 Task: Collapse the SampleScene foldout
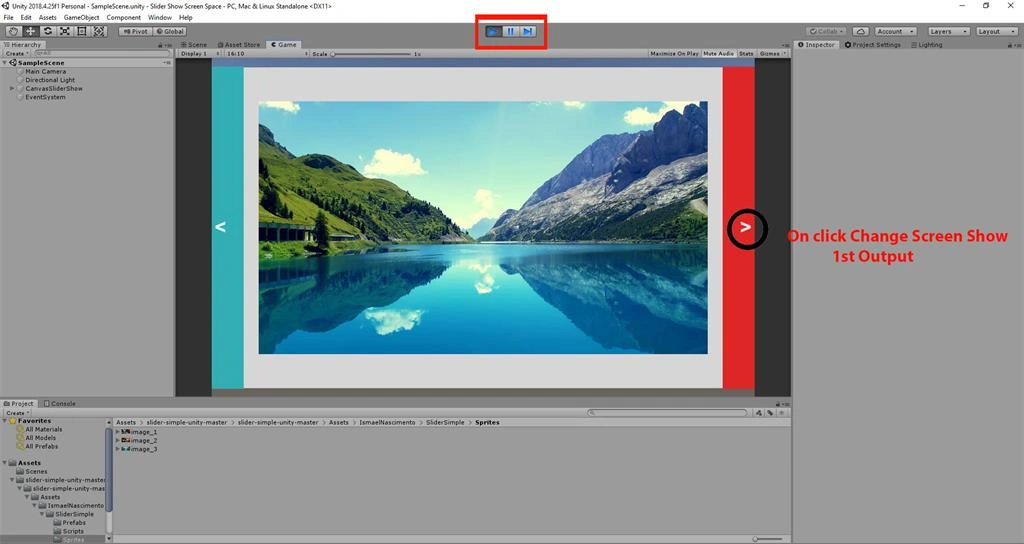tap(5, 63)
